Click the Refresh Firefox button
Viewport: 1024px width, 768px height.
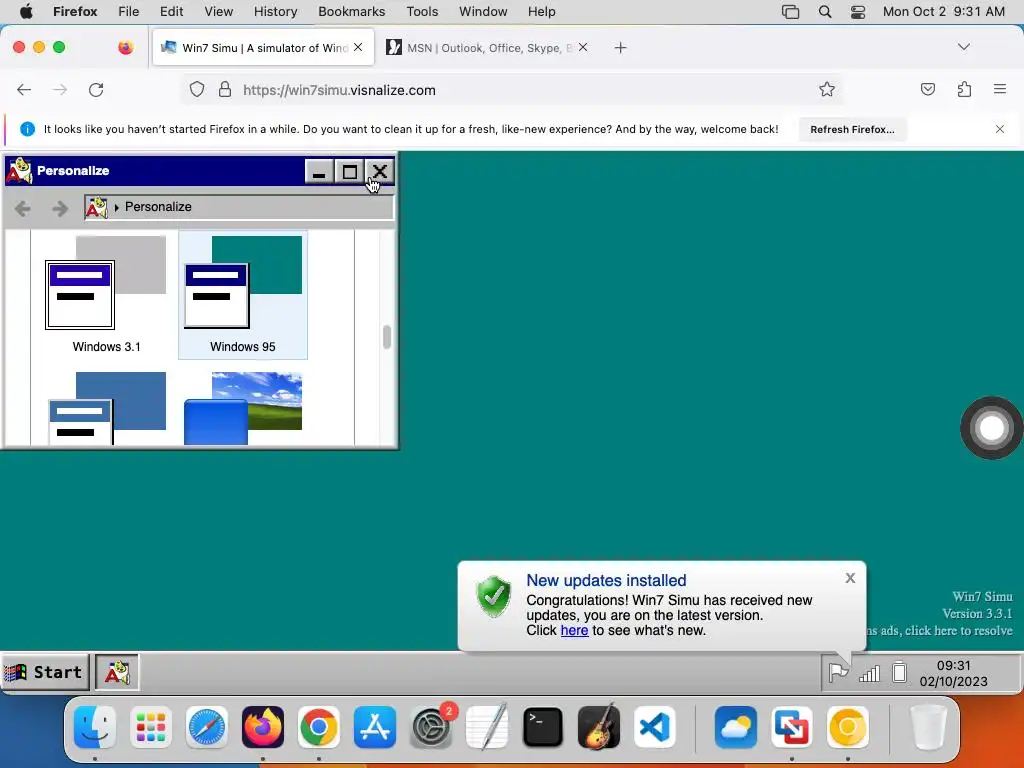click(x=852, y=129)
